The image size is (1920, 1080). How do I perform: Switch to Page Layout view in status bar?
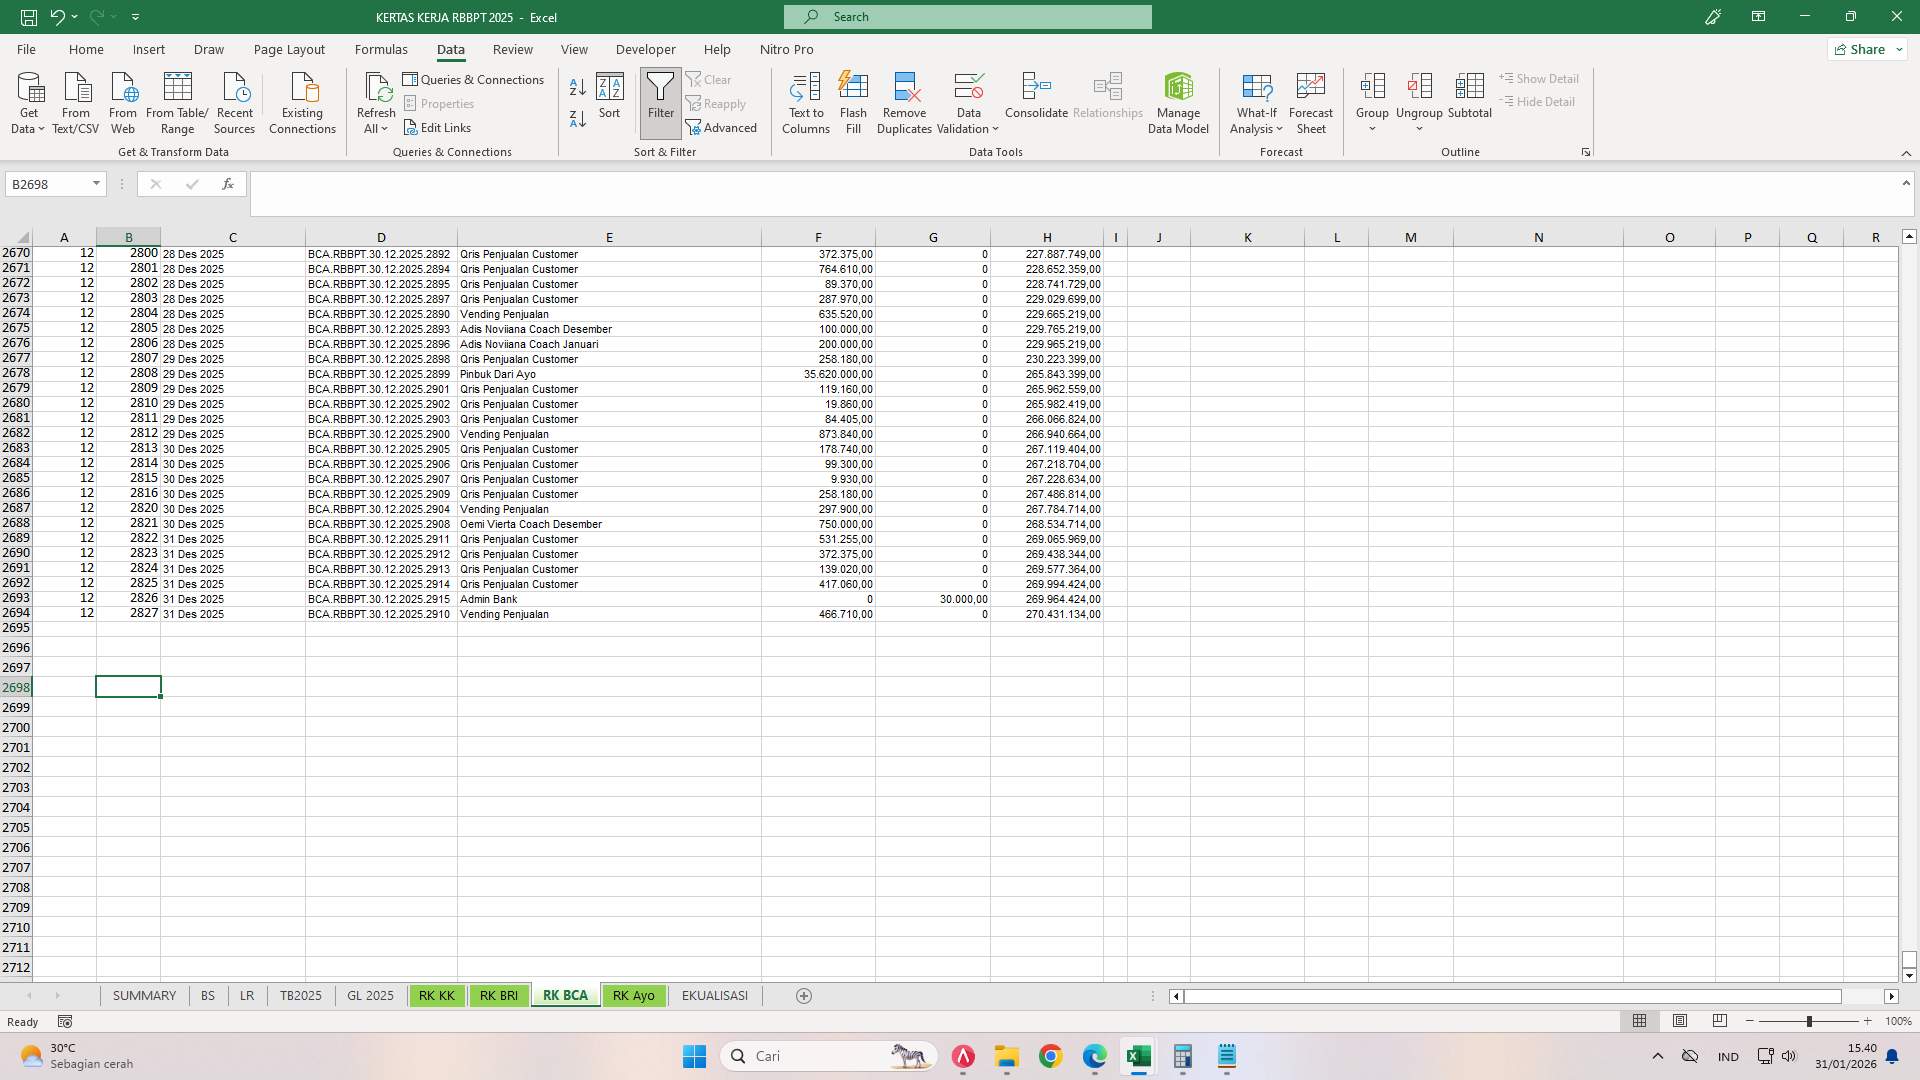coord(1680,1021)
